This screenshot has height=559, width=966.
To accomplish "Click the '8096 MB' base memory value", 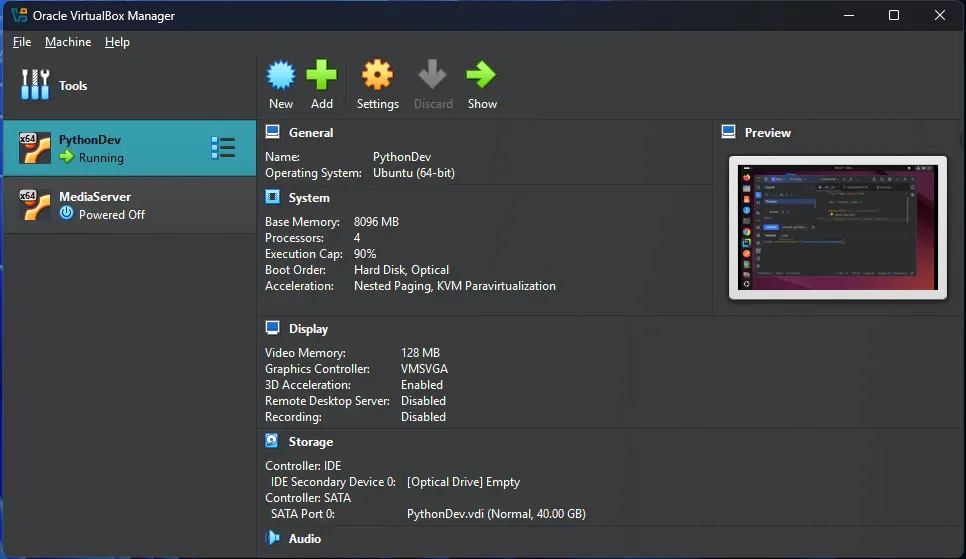I will tap(376, 222).
